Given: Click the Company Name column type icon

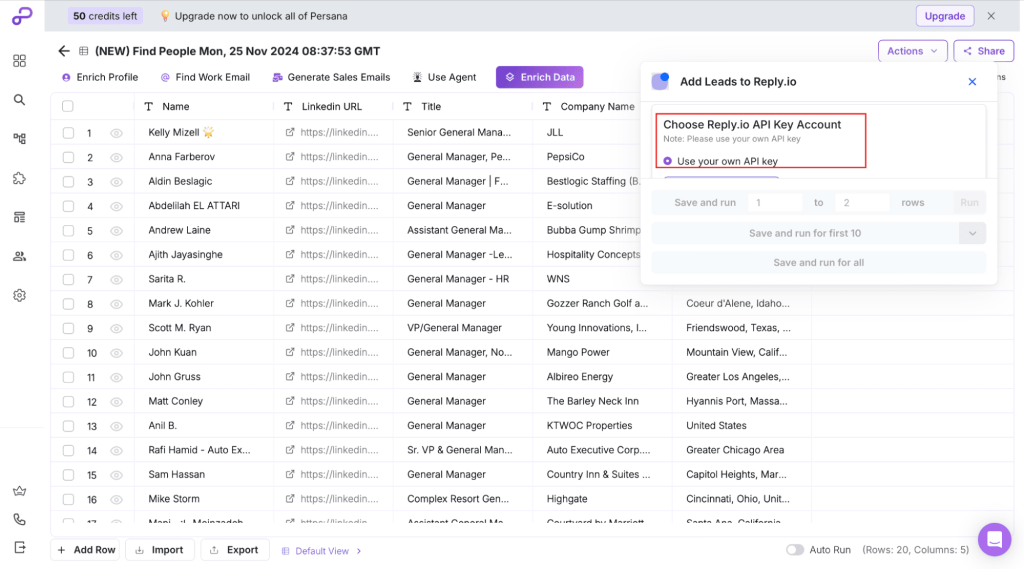Looking at the screenshot, I should (x=547, y=106).
